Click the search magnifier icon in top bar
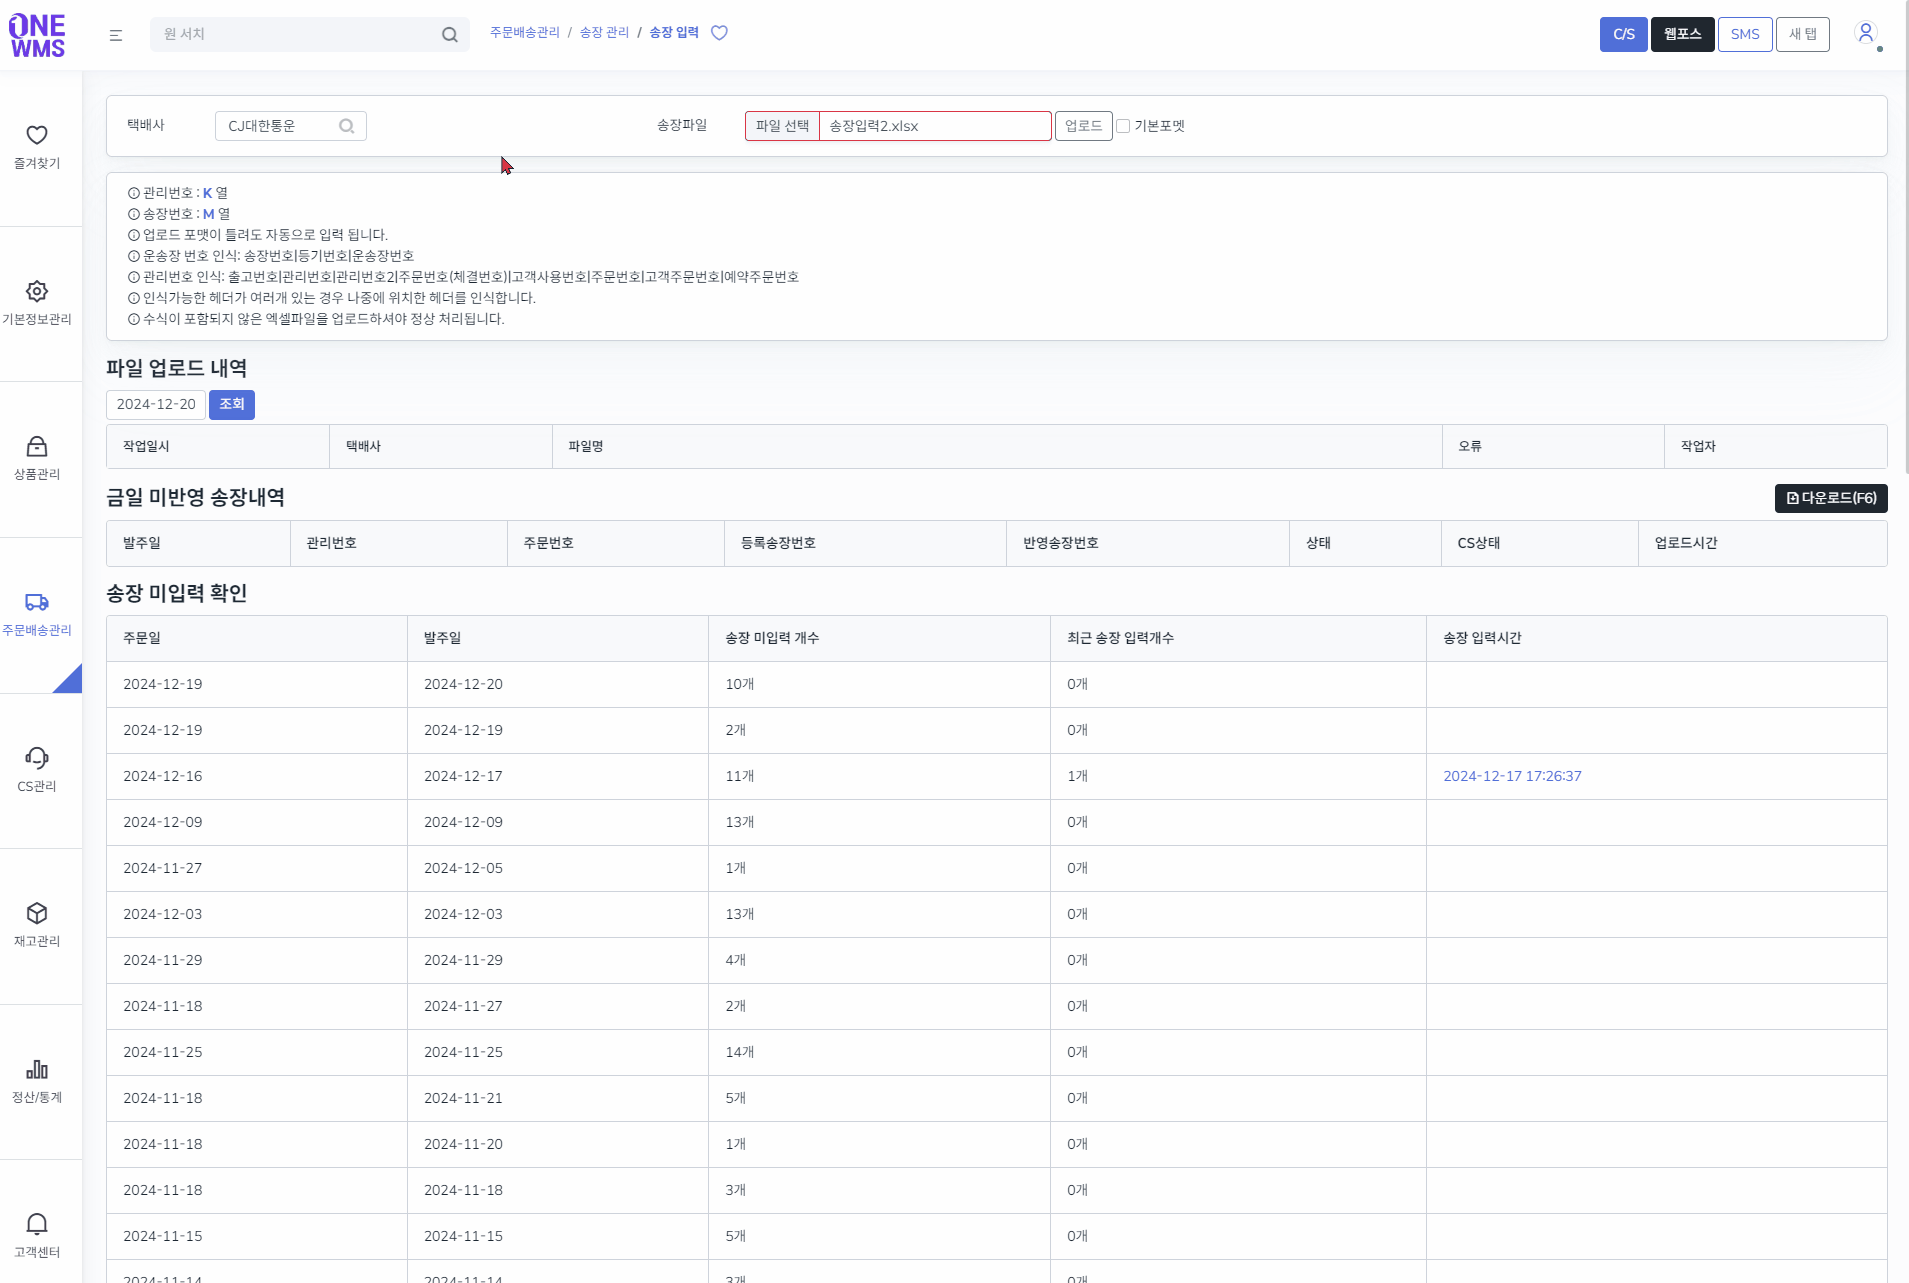This screenshot has width=1909, height=1283. [449, 35]
